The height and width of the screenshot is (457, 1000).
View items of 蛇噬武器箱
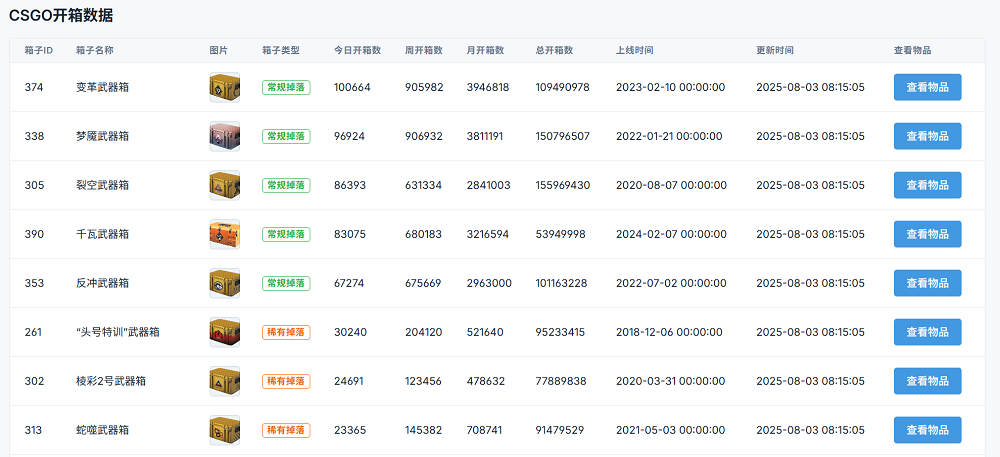[x=927, y=430]
